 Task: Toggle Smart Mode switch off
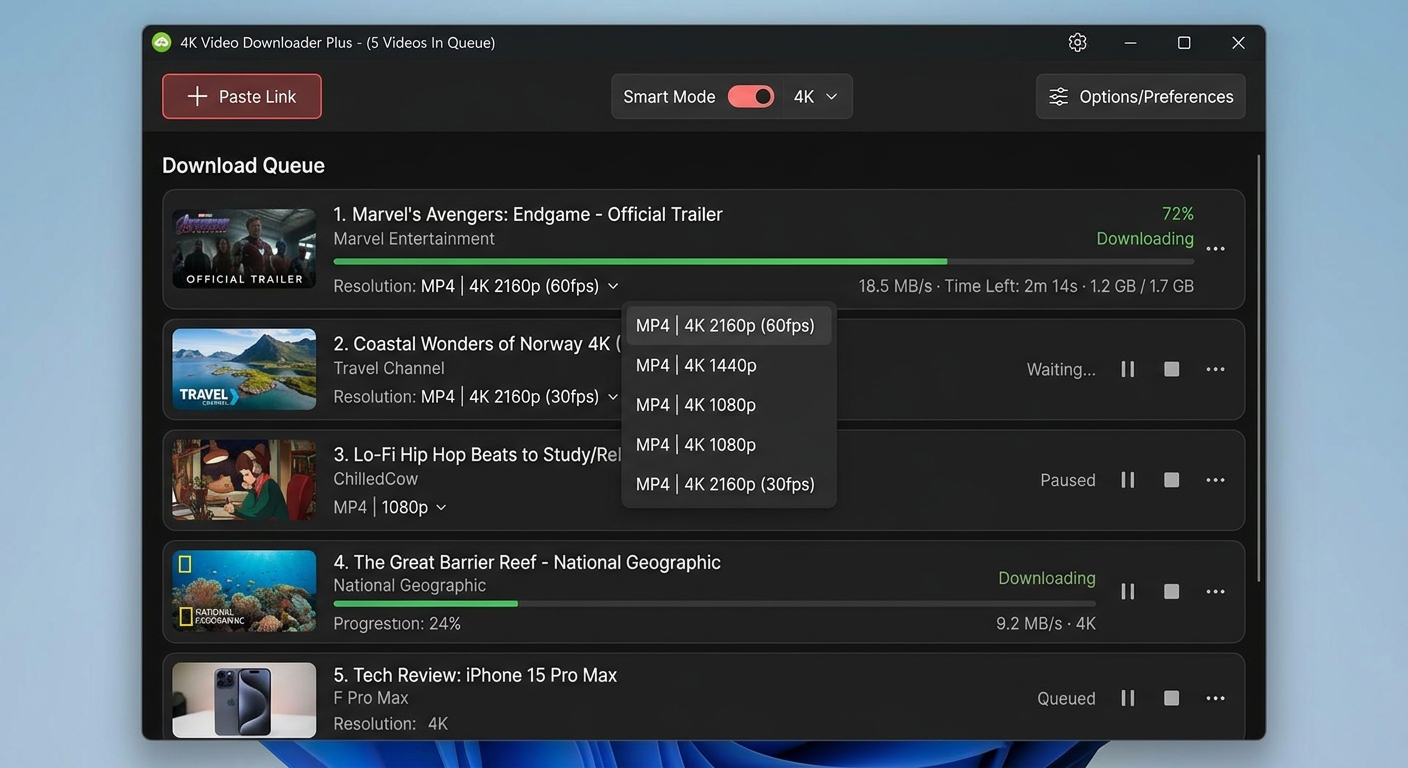point(751,97)
